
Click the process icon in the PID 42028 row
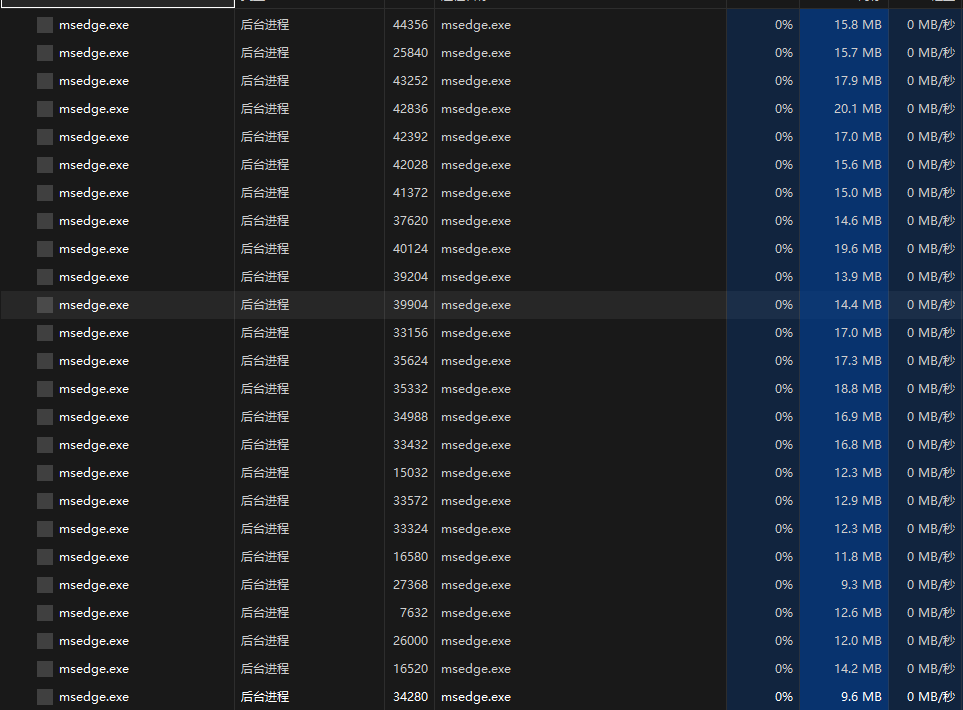[x=45, y=165]
